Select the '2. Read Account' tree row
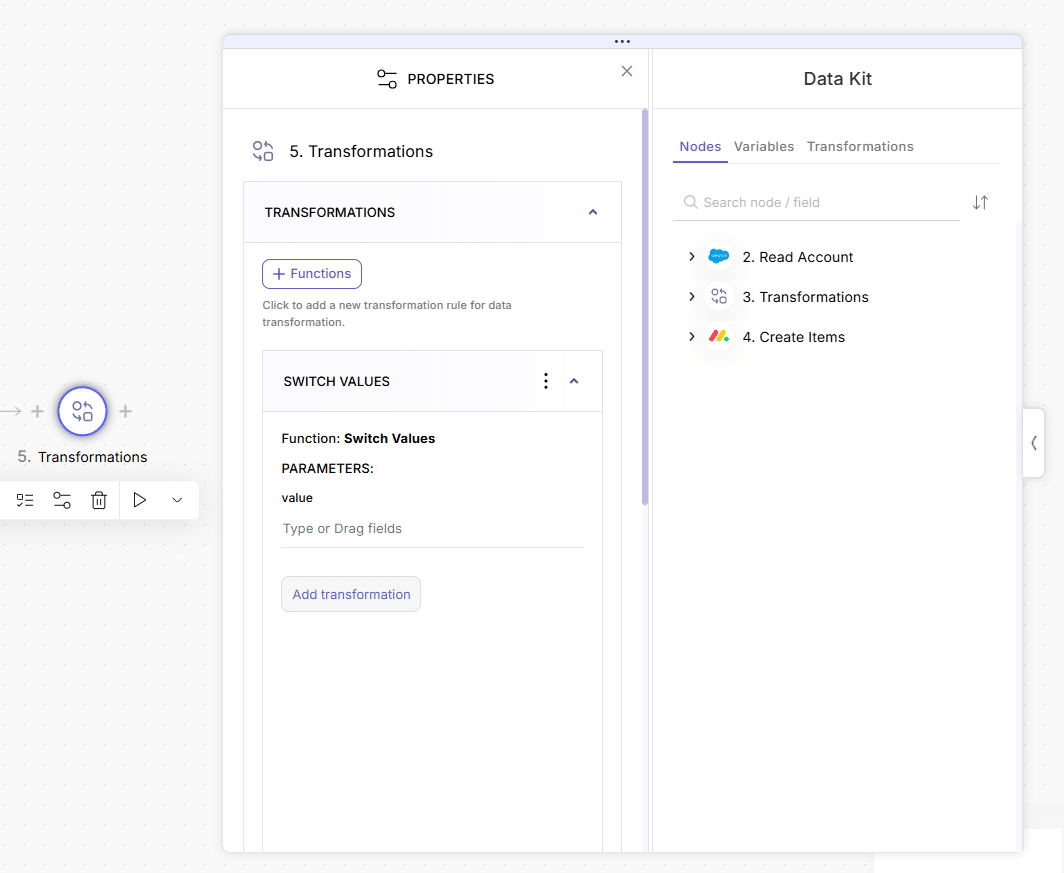The height and width of the screenshot is (873, 1064). click(x=798, y=257)
